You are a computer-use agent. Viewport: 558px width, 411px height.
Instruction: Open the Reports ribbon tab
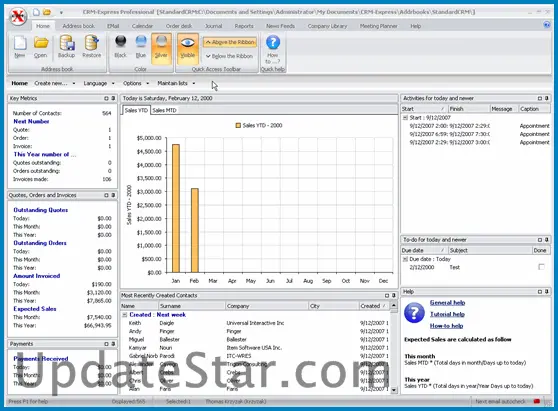(x=244, y=26)
